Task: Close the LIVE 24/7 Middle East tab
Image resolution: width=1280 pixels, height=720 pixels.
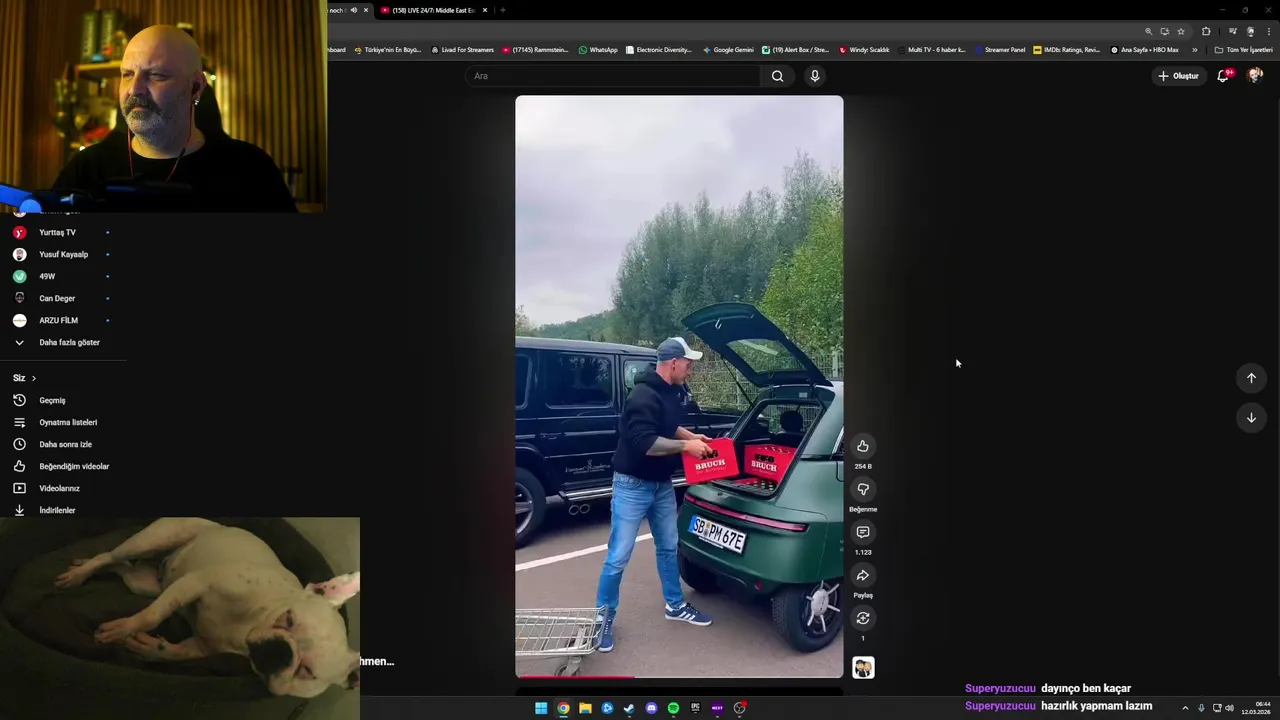Action: [485, 10]
